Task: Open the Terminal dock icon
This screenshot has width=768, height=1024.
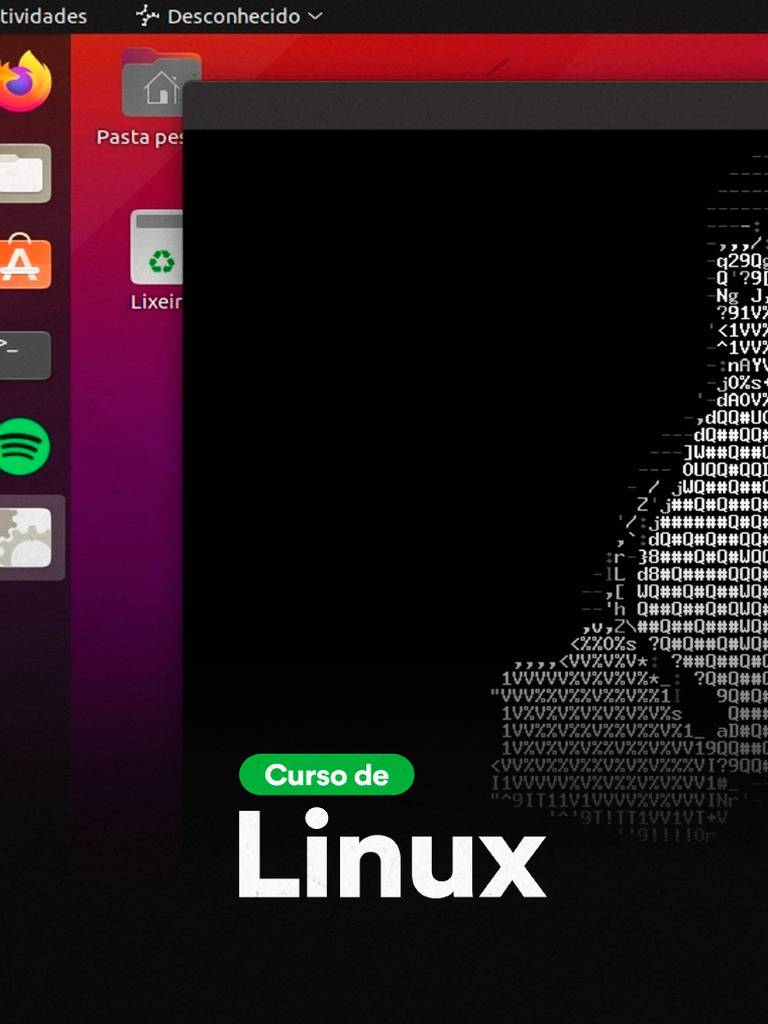Action: click(x=25, y=355)
